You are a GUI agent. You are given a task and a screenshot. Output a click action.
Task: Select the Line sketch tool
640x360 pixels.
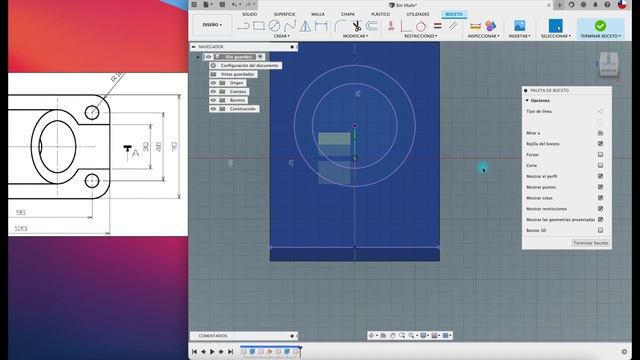243,26
